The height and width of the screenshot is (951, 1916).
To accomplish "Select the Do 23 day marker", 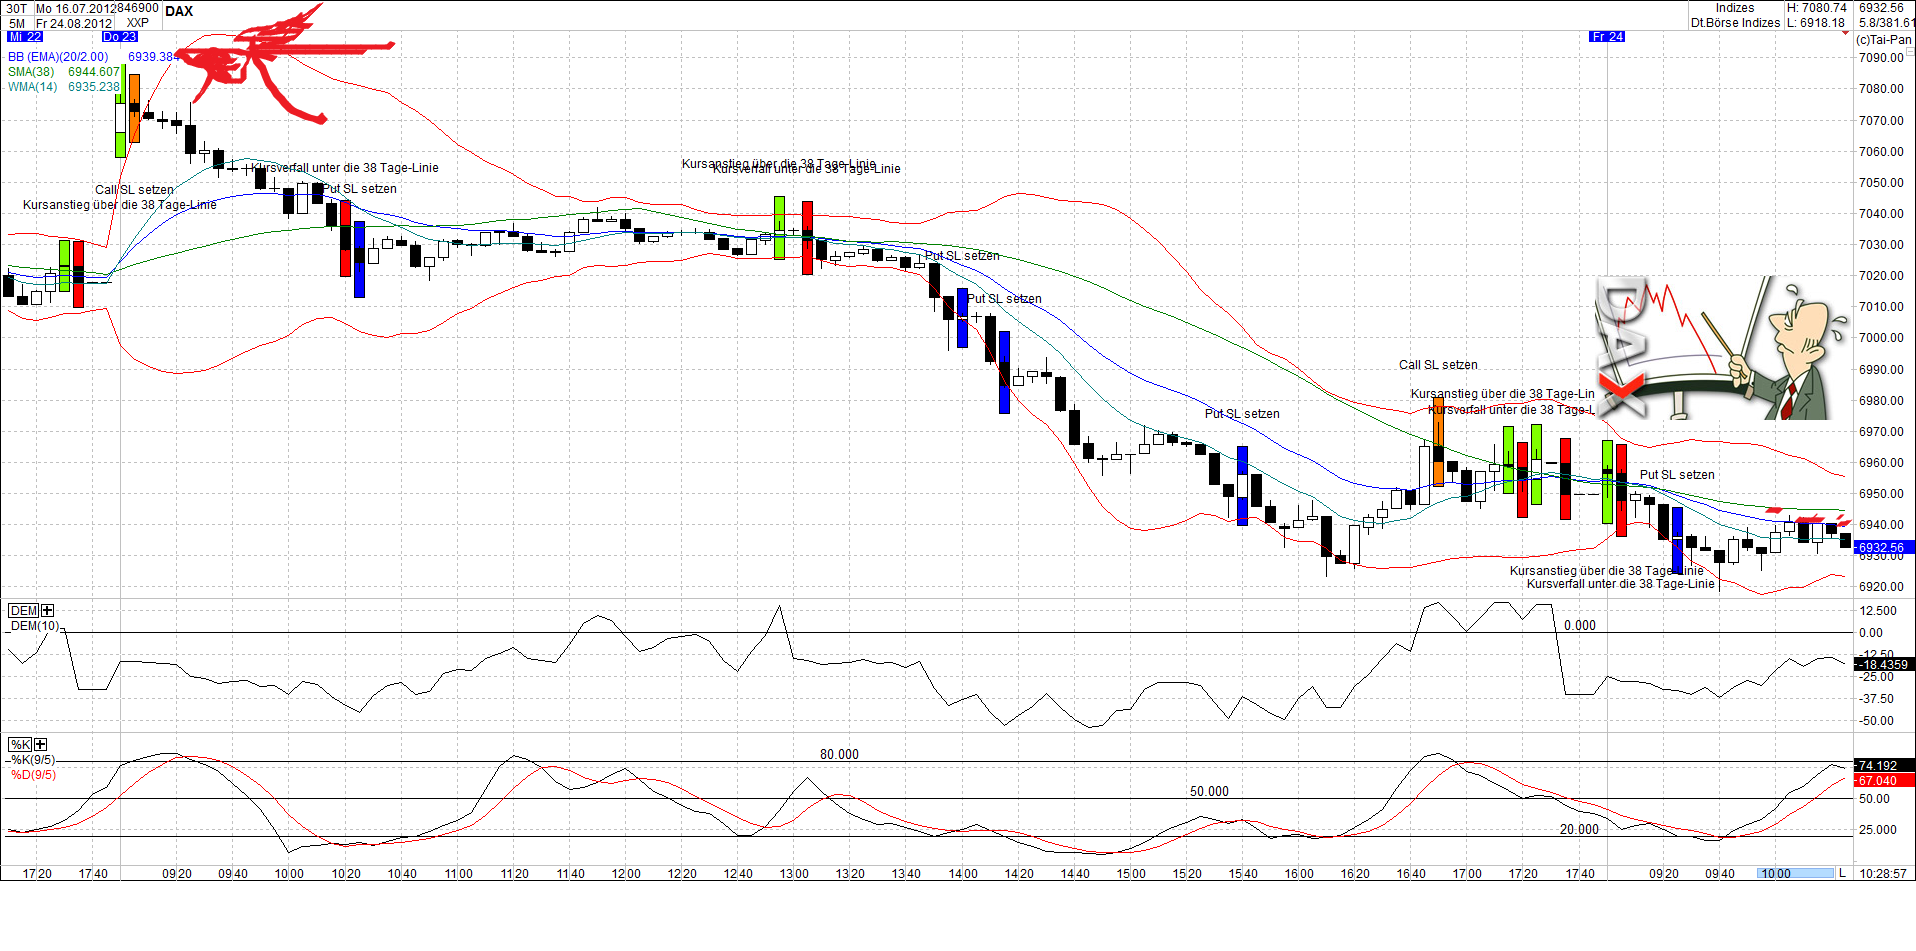I will [x=120, y=37].
